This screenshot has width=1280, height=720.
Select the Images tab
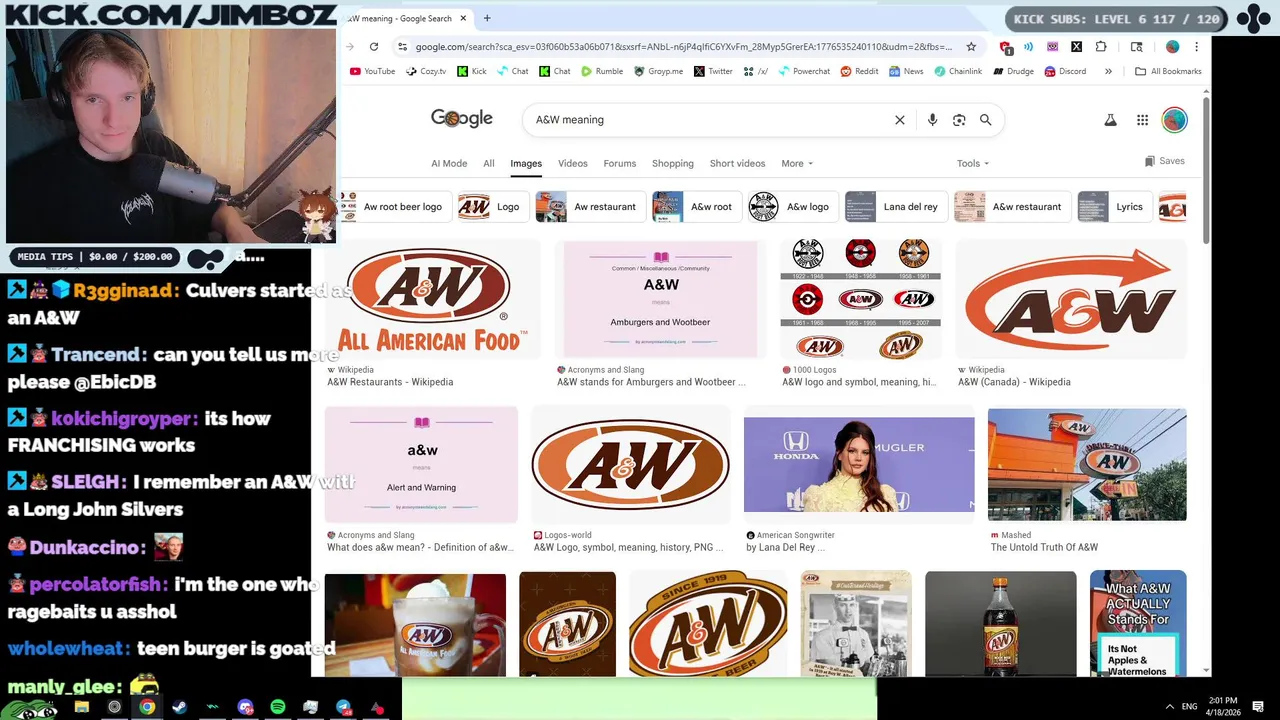click(x=526, y=163)
